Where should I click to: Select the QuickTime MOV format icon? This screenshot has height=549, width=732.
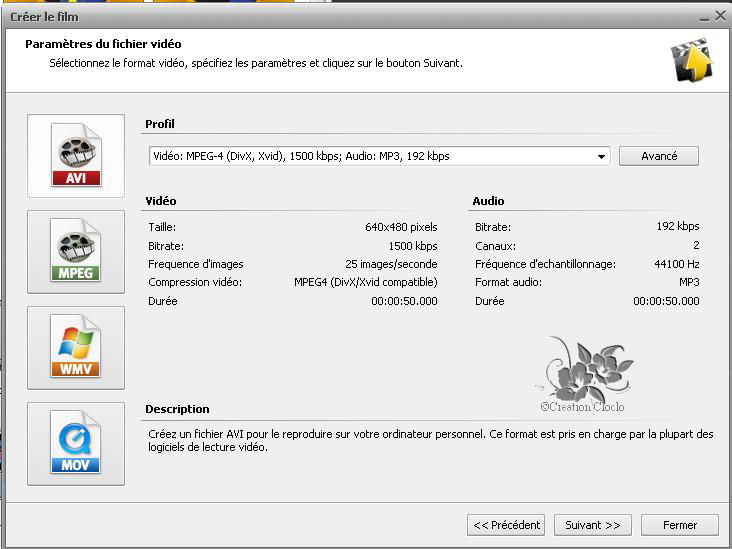76,444
